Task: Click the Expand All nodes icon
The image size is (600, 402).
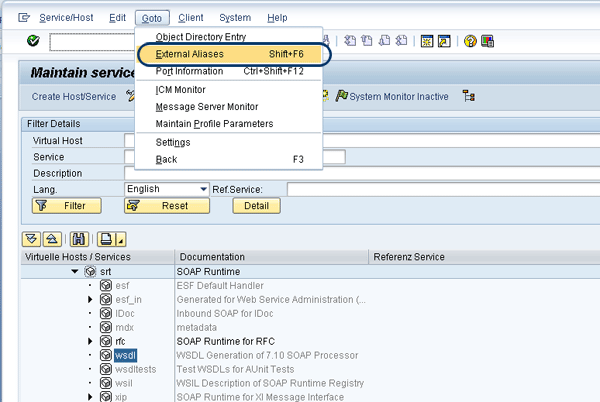Action: click(31, 238)
